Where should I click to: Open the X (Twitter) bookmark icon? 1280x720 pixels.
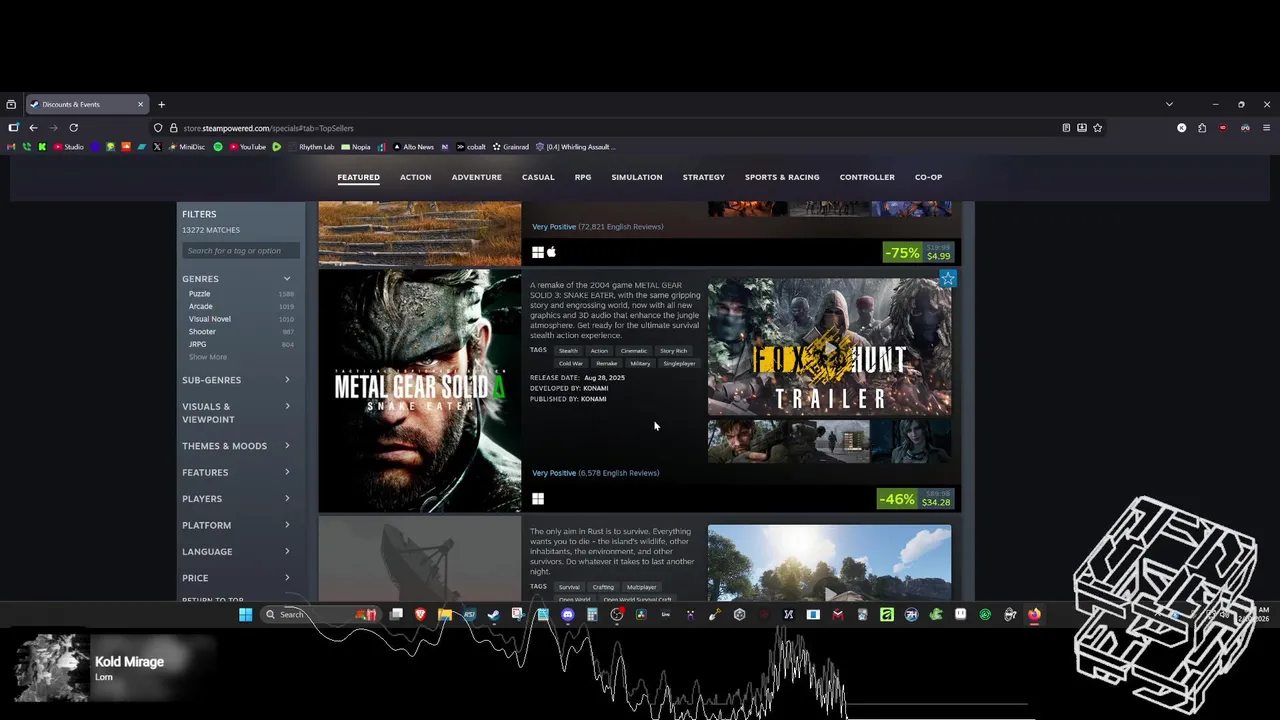[x=157, y=147]
